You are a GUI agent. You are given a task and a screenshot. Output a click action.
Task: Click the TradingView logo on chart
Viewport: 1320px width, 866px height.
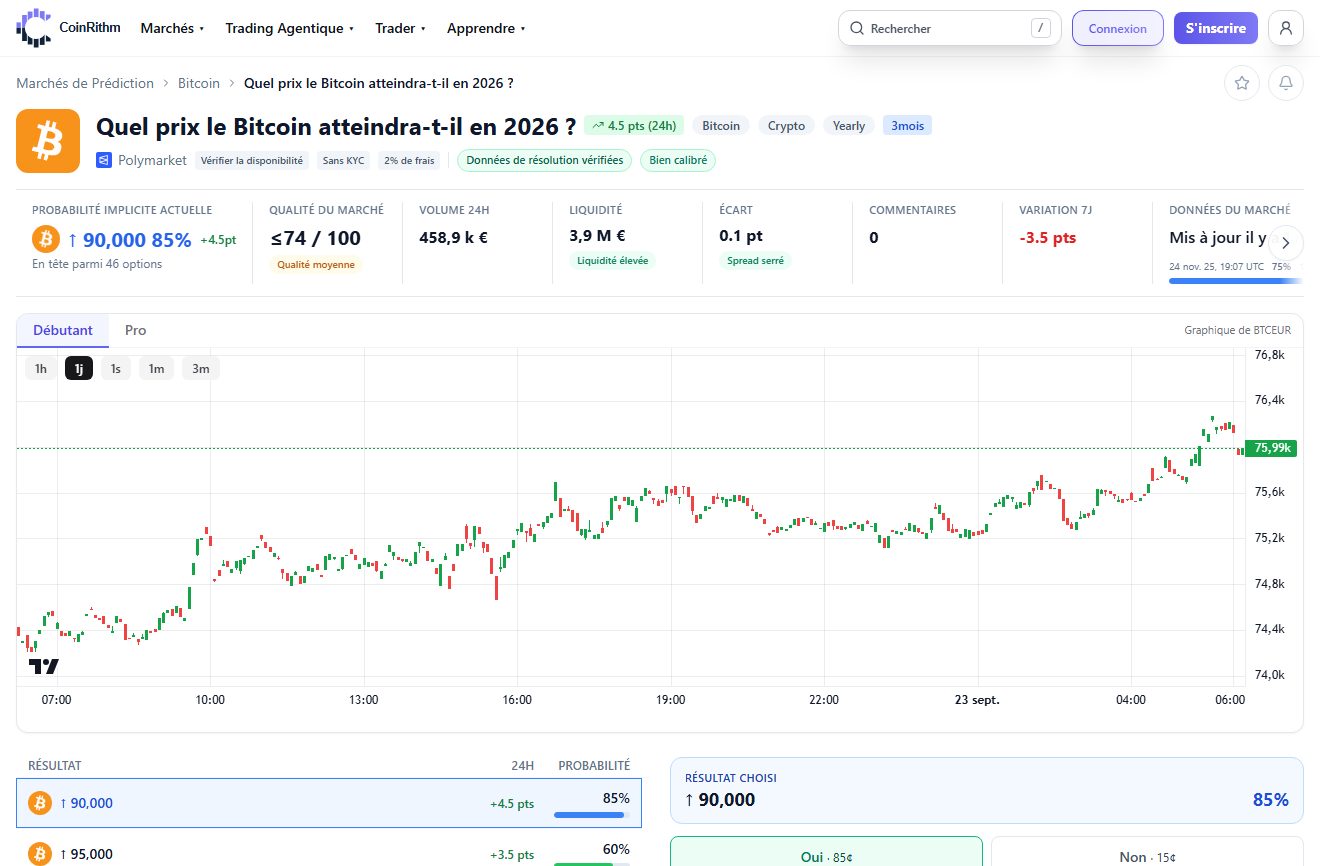[x=43, y=666]
